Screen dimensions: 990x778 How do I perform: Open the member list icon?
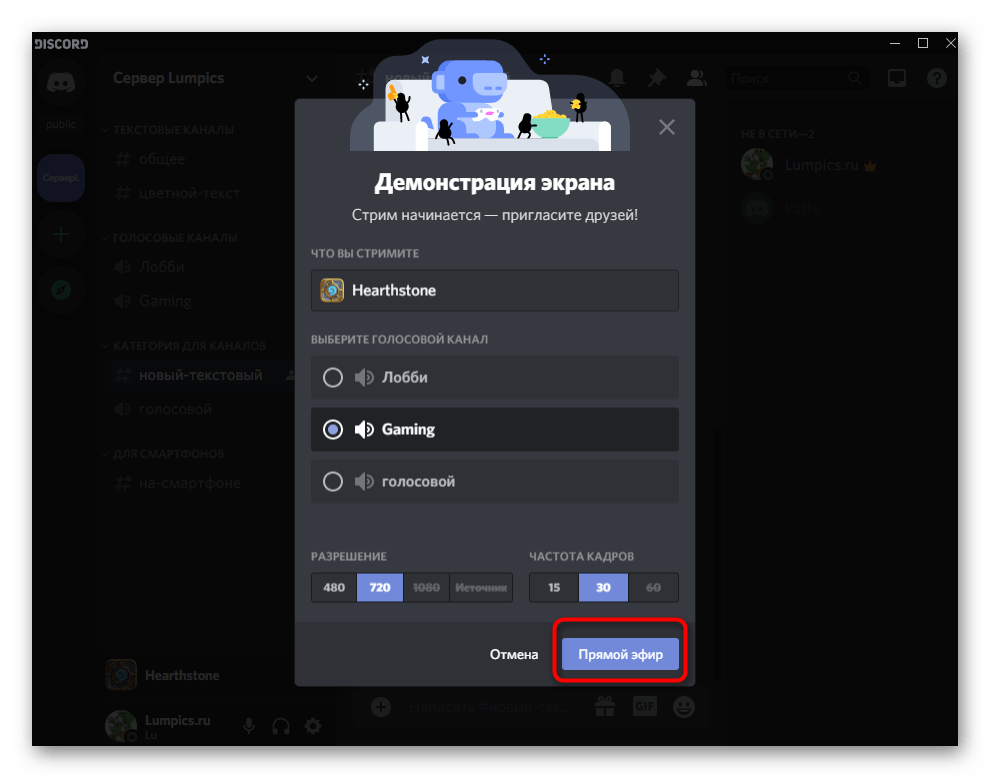tap(696, 77)
